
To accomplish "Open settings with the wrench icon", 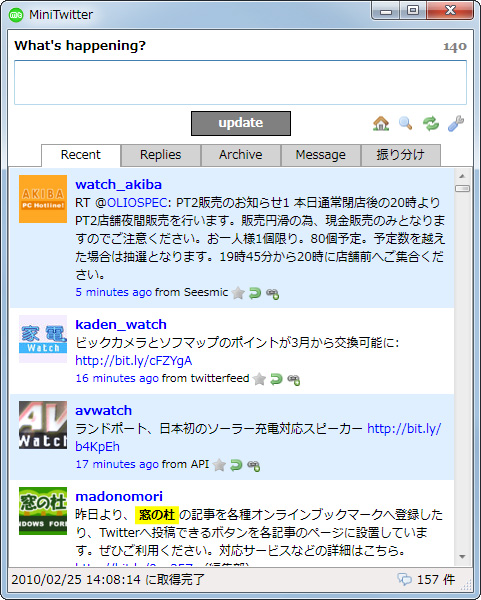I will [x=456, y=124].
